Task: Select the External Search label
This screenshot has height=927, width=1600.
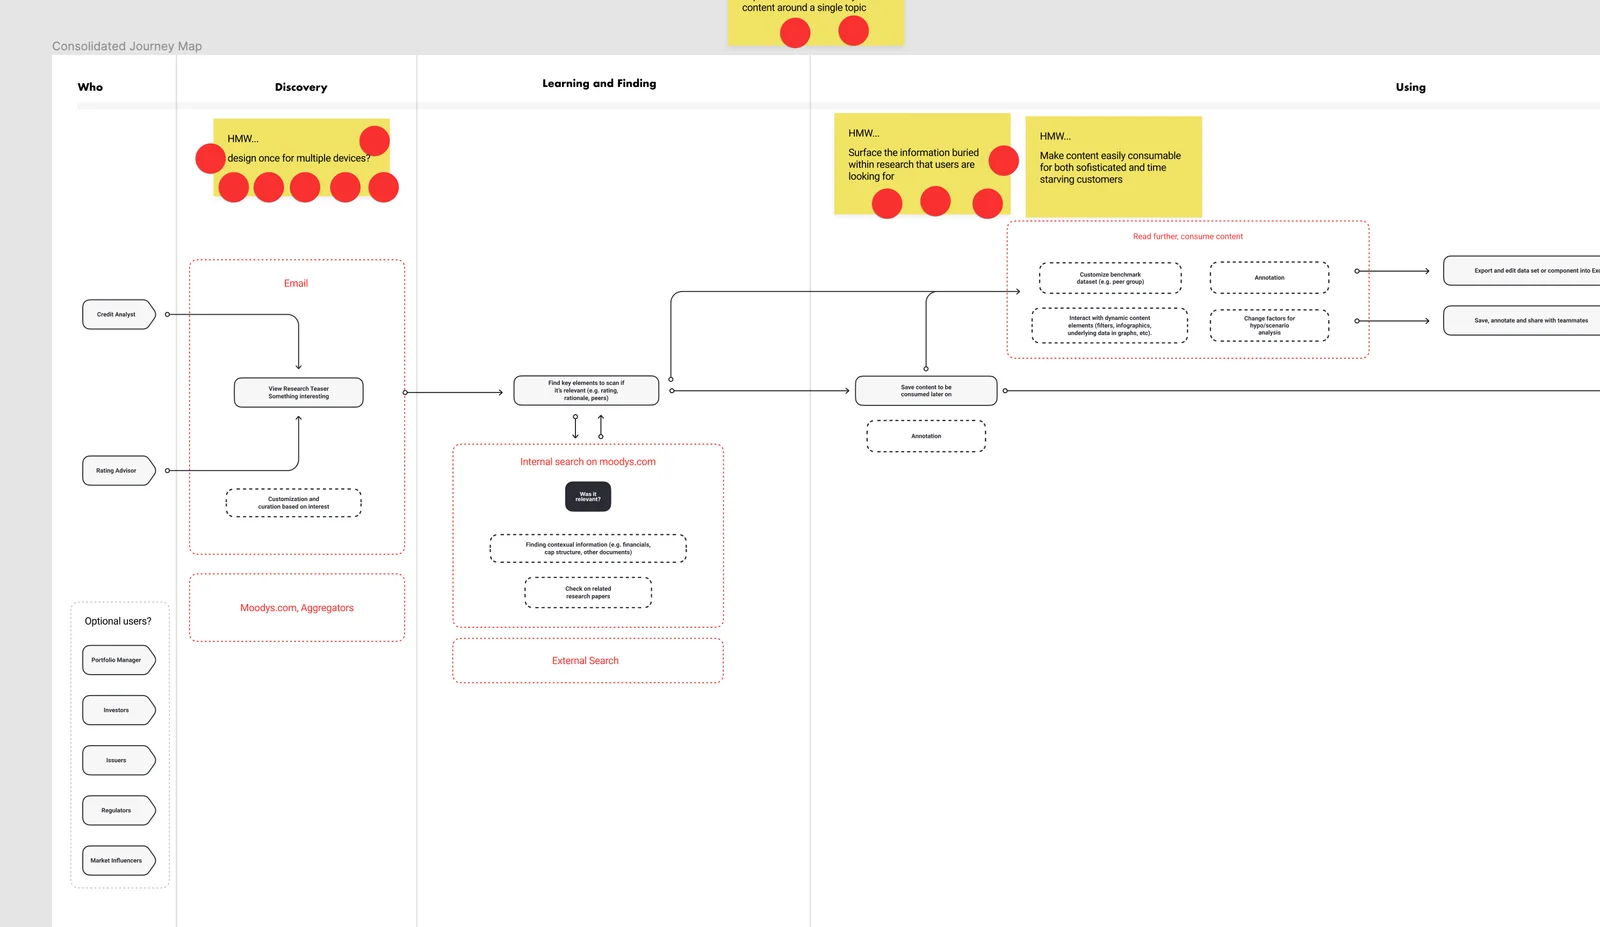Action: 585,661
